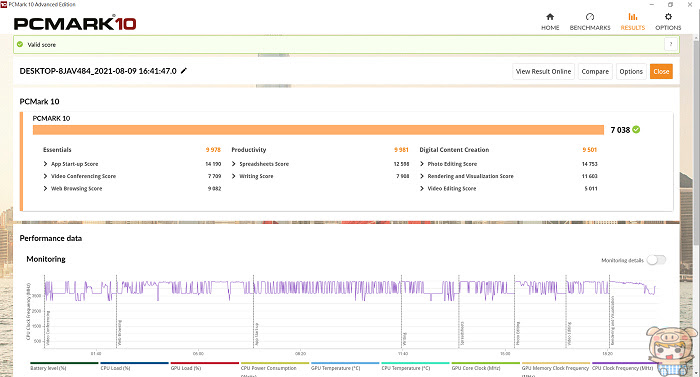Viewport: 700px width, 377px height.
Task: Close the result with the orange Close button
Action: pos(661,71)
